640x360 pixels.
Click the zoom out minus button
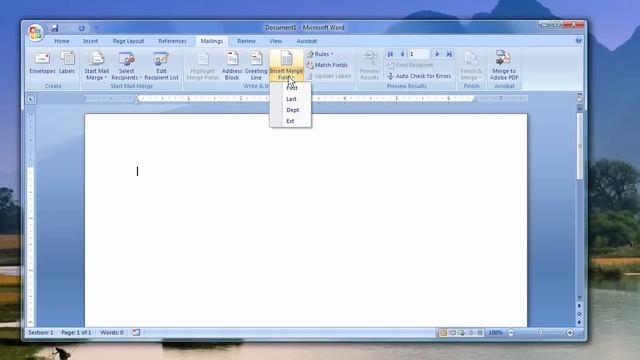point(511,333)
